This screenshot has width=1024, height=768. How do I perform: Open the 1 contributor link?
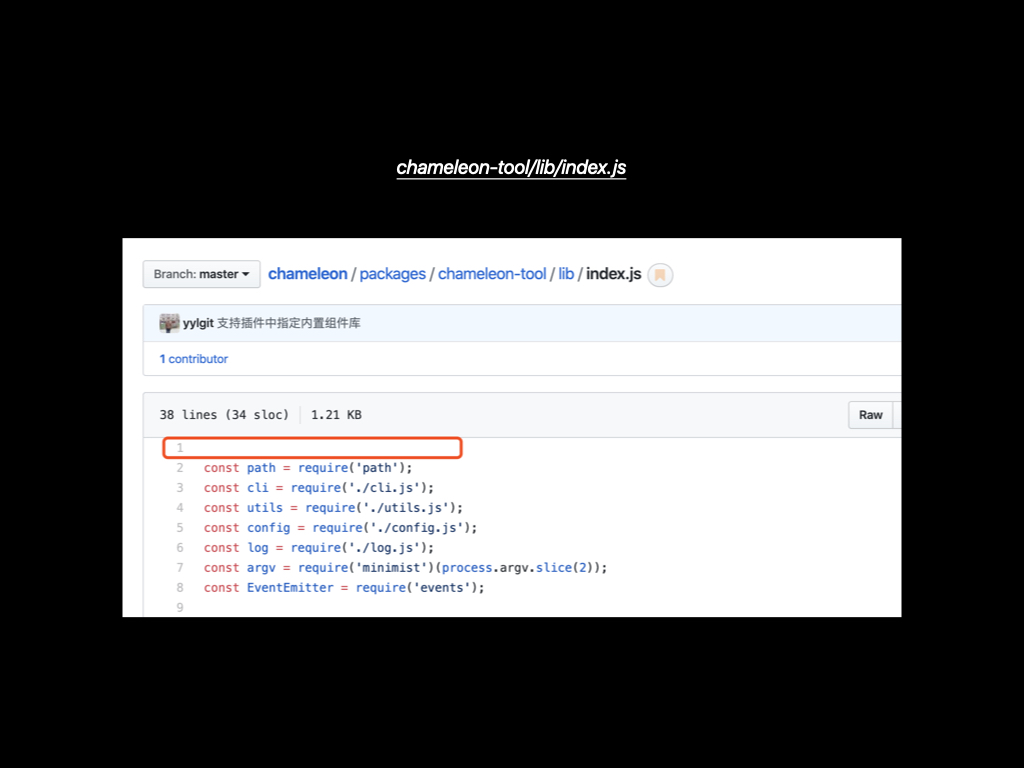pyautogui.click(x=194, y=359)
